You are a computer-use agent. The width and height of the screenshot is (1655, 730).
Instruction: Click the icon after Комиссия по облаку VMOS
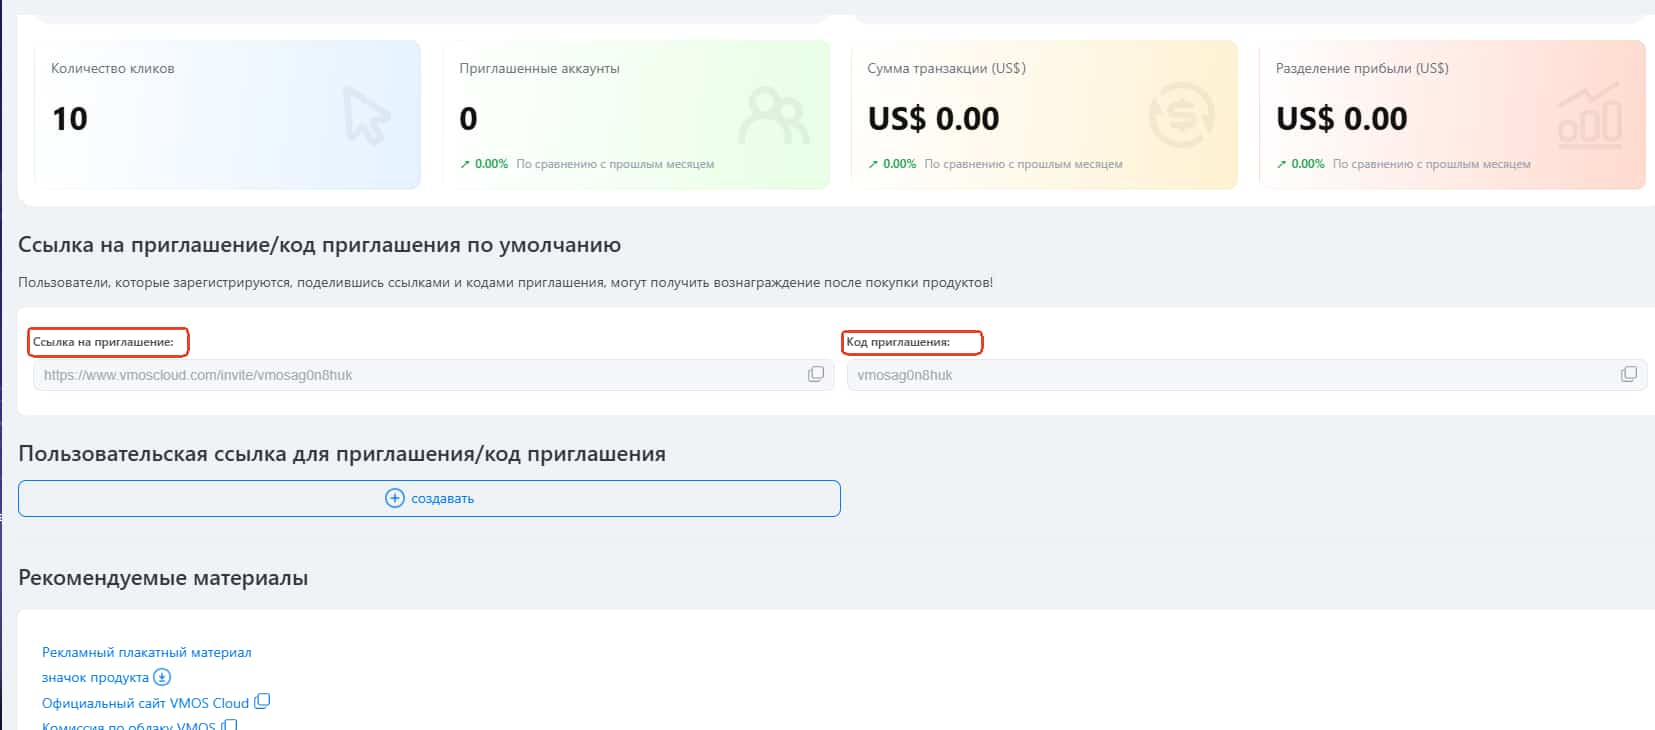pos(230,725)
